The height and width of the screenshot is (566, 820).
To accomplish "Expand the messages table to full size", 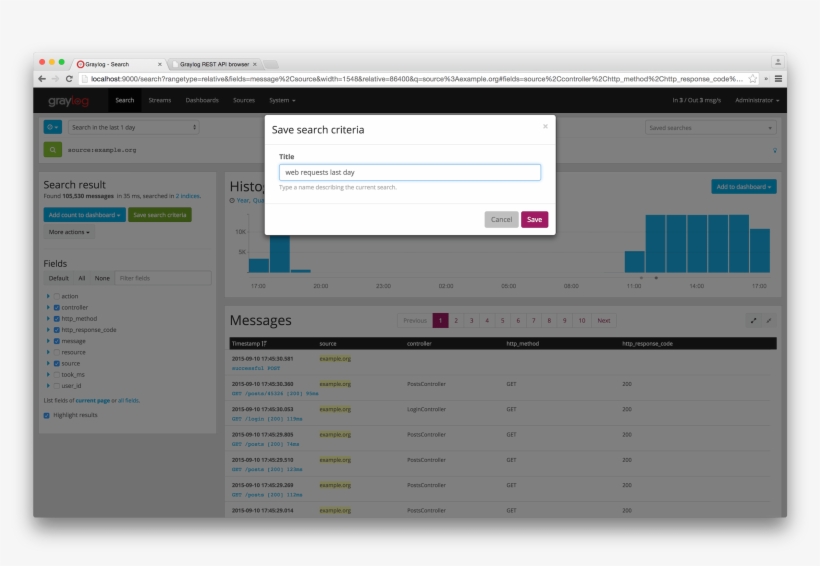I will point(753,320).
